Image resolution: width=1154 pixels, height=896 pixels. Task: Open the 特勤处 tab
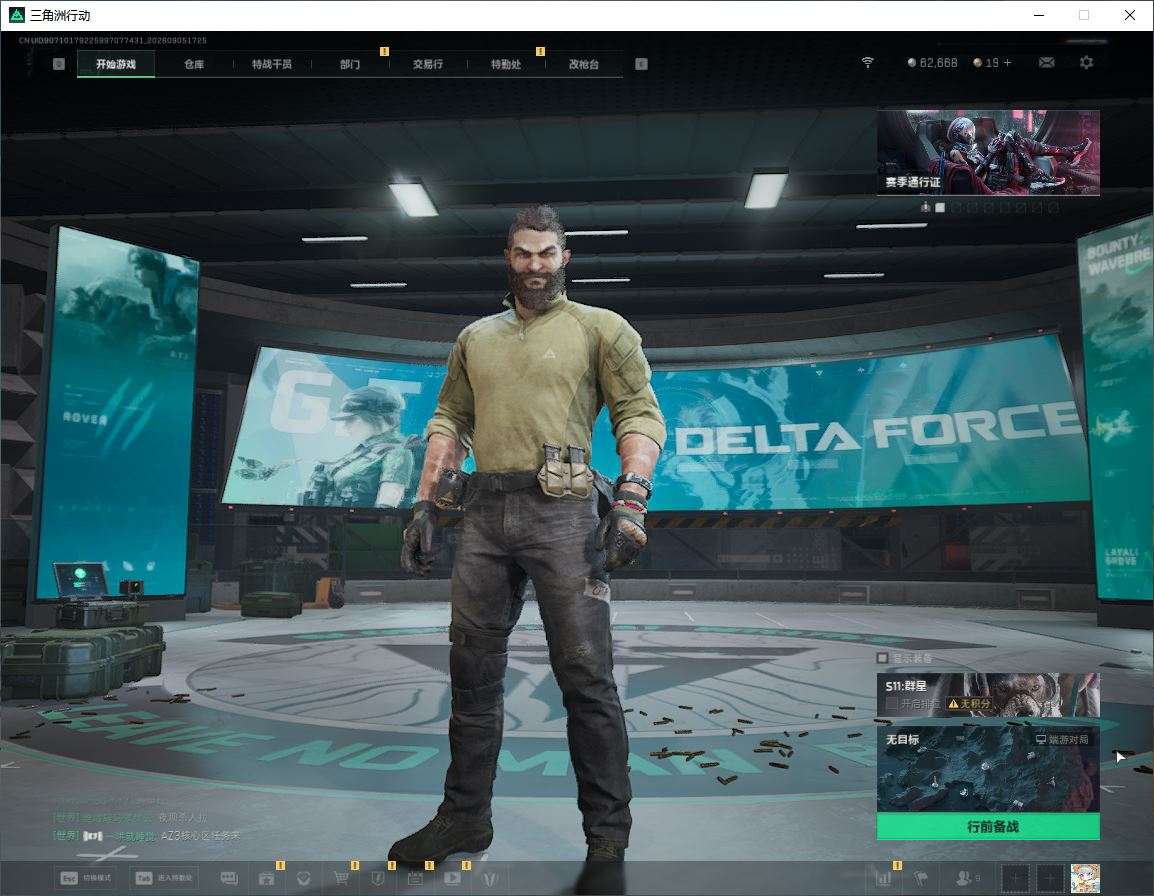coord(506,64)
